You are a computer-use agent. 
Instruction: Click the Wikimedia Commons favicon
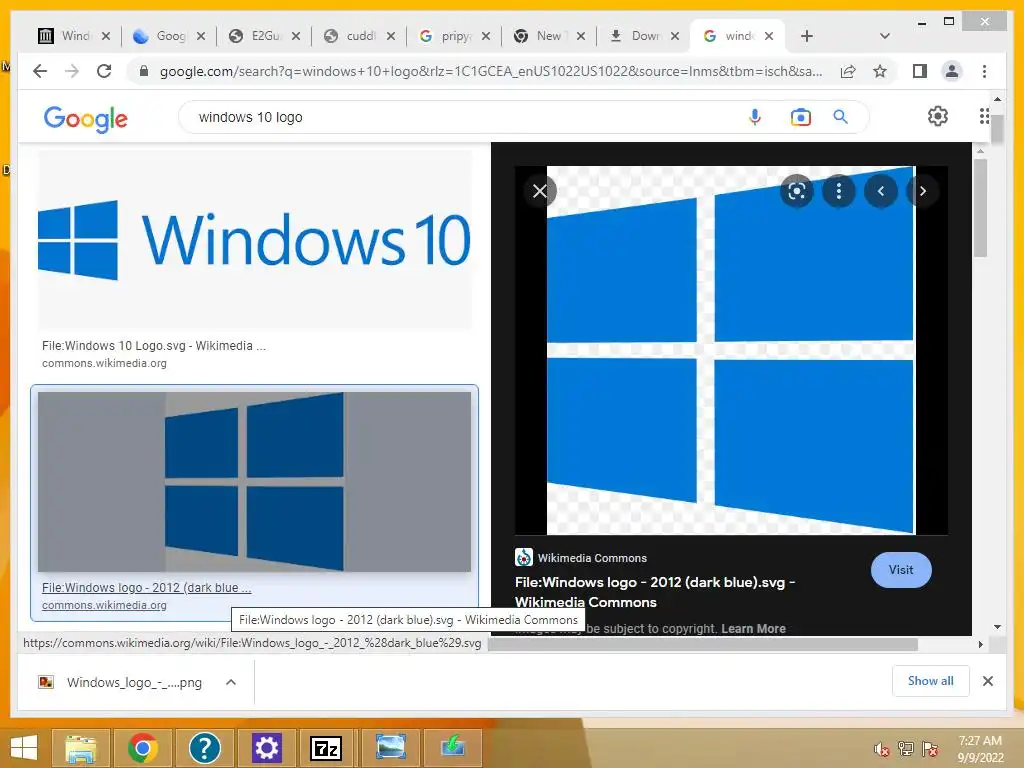click(x=524, y=557)
